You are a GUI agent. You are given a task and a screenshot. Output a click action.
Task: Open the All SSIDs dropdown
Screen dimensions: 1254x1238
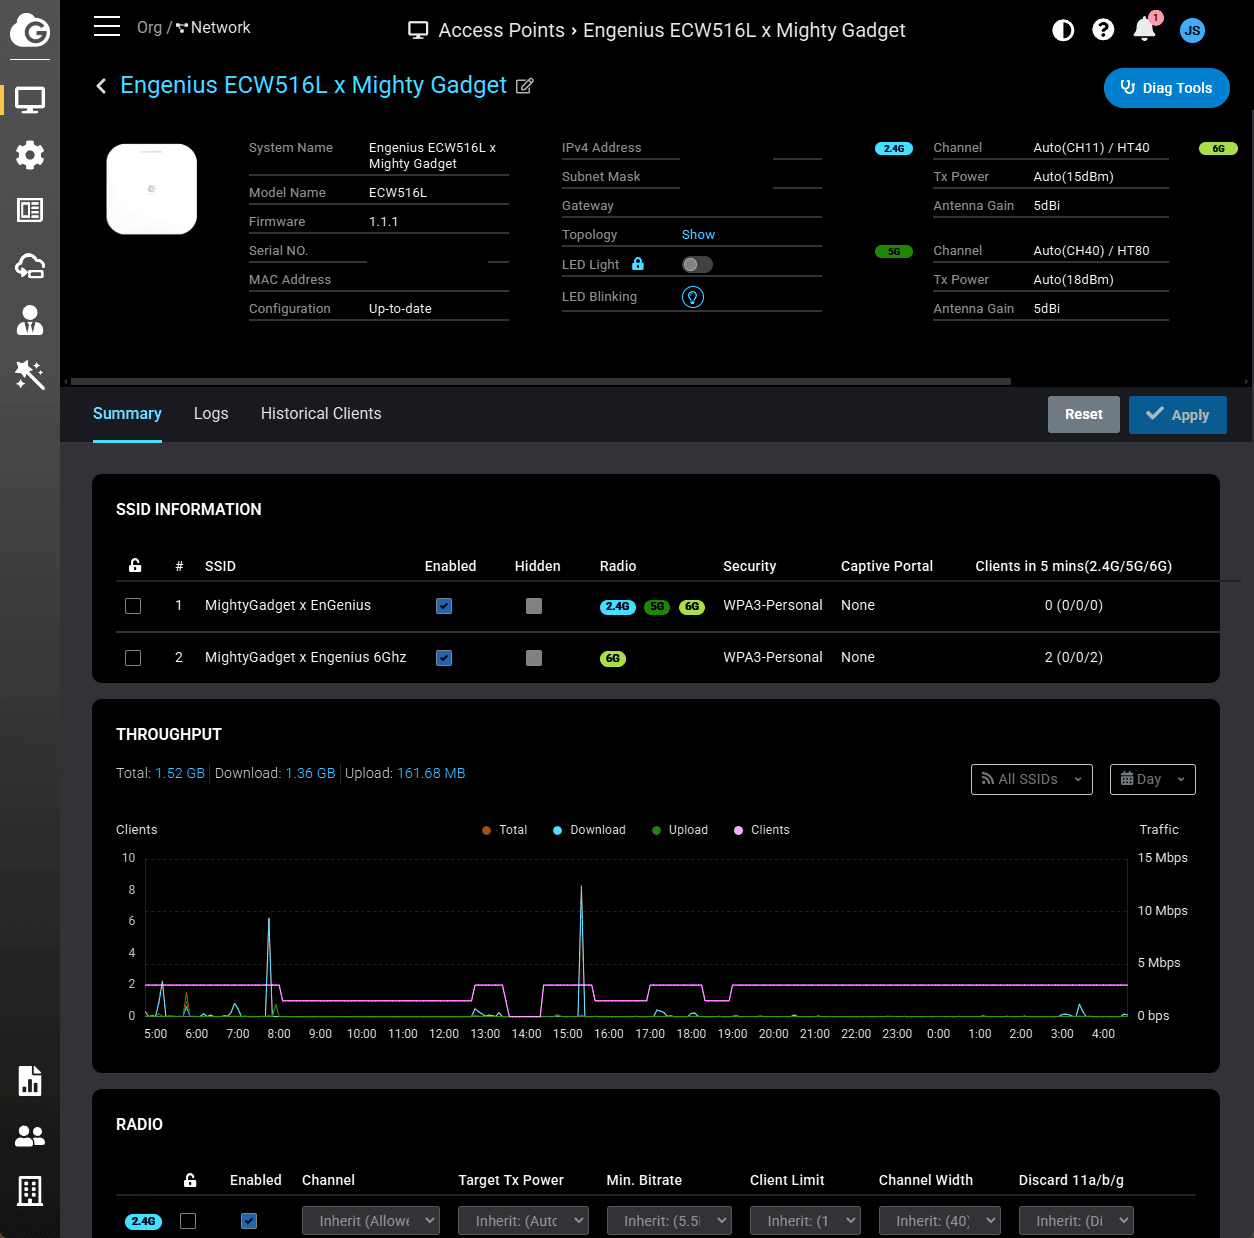click(1031, 779)
